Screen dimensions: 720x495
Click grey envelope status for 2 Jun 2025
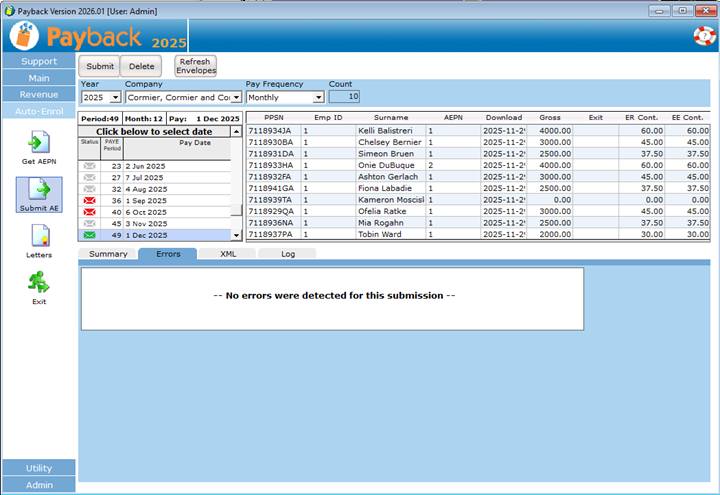click(x=90, y=166)
